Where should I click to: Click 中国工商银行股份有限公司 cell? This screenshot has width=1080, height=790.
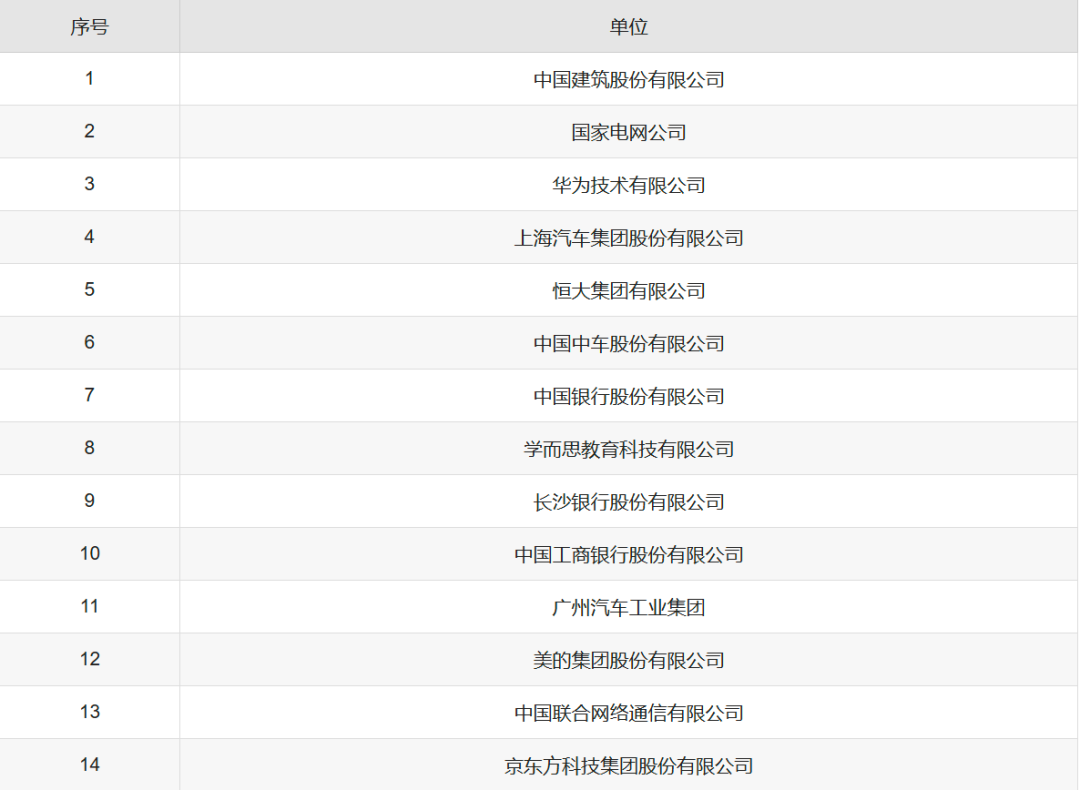(x=629, y=555)
